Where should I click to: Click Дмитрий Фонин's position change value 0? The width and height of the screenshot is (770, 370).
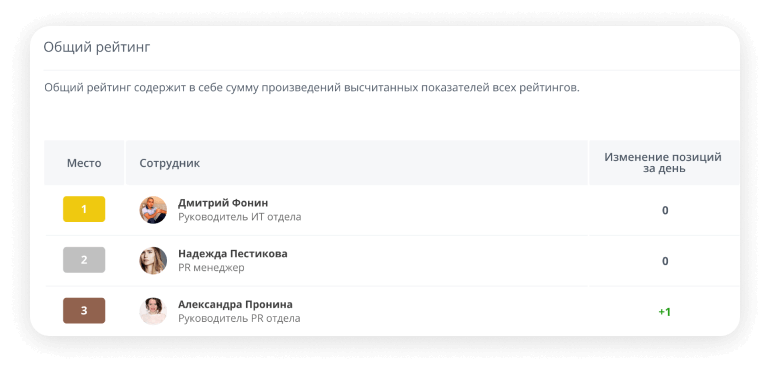665,210
